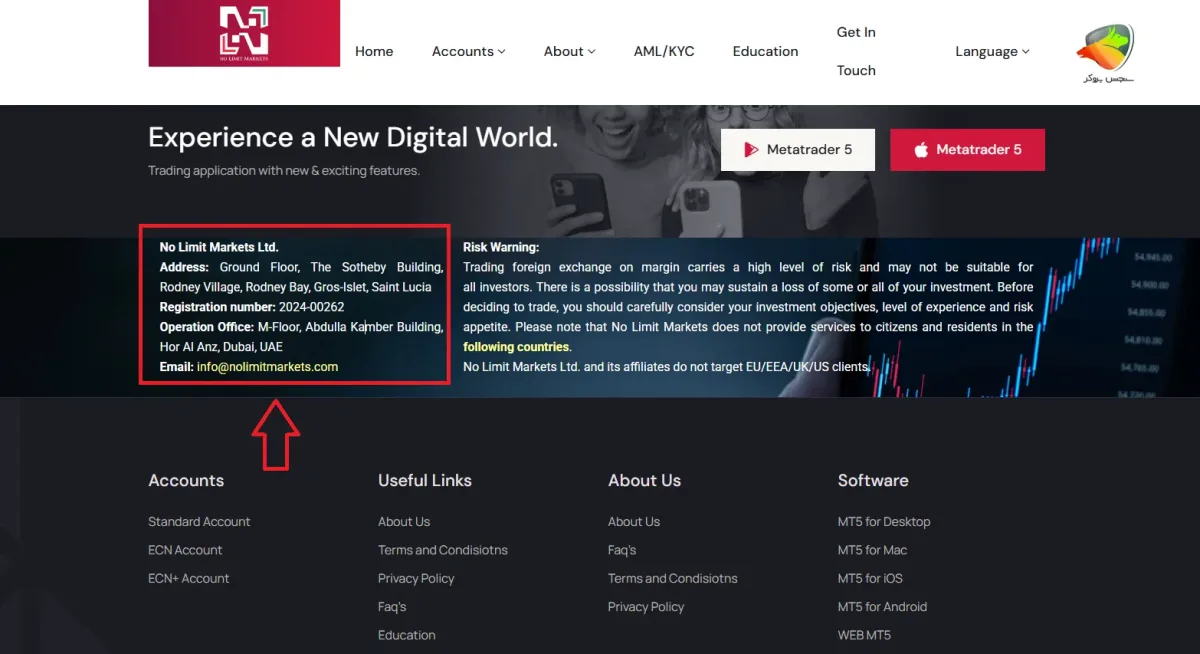Screen dimensions: 1200x654
Task: Click the 'Accounts' footer heading
Action: (x=186, y=481)
